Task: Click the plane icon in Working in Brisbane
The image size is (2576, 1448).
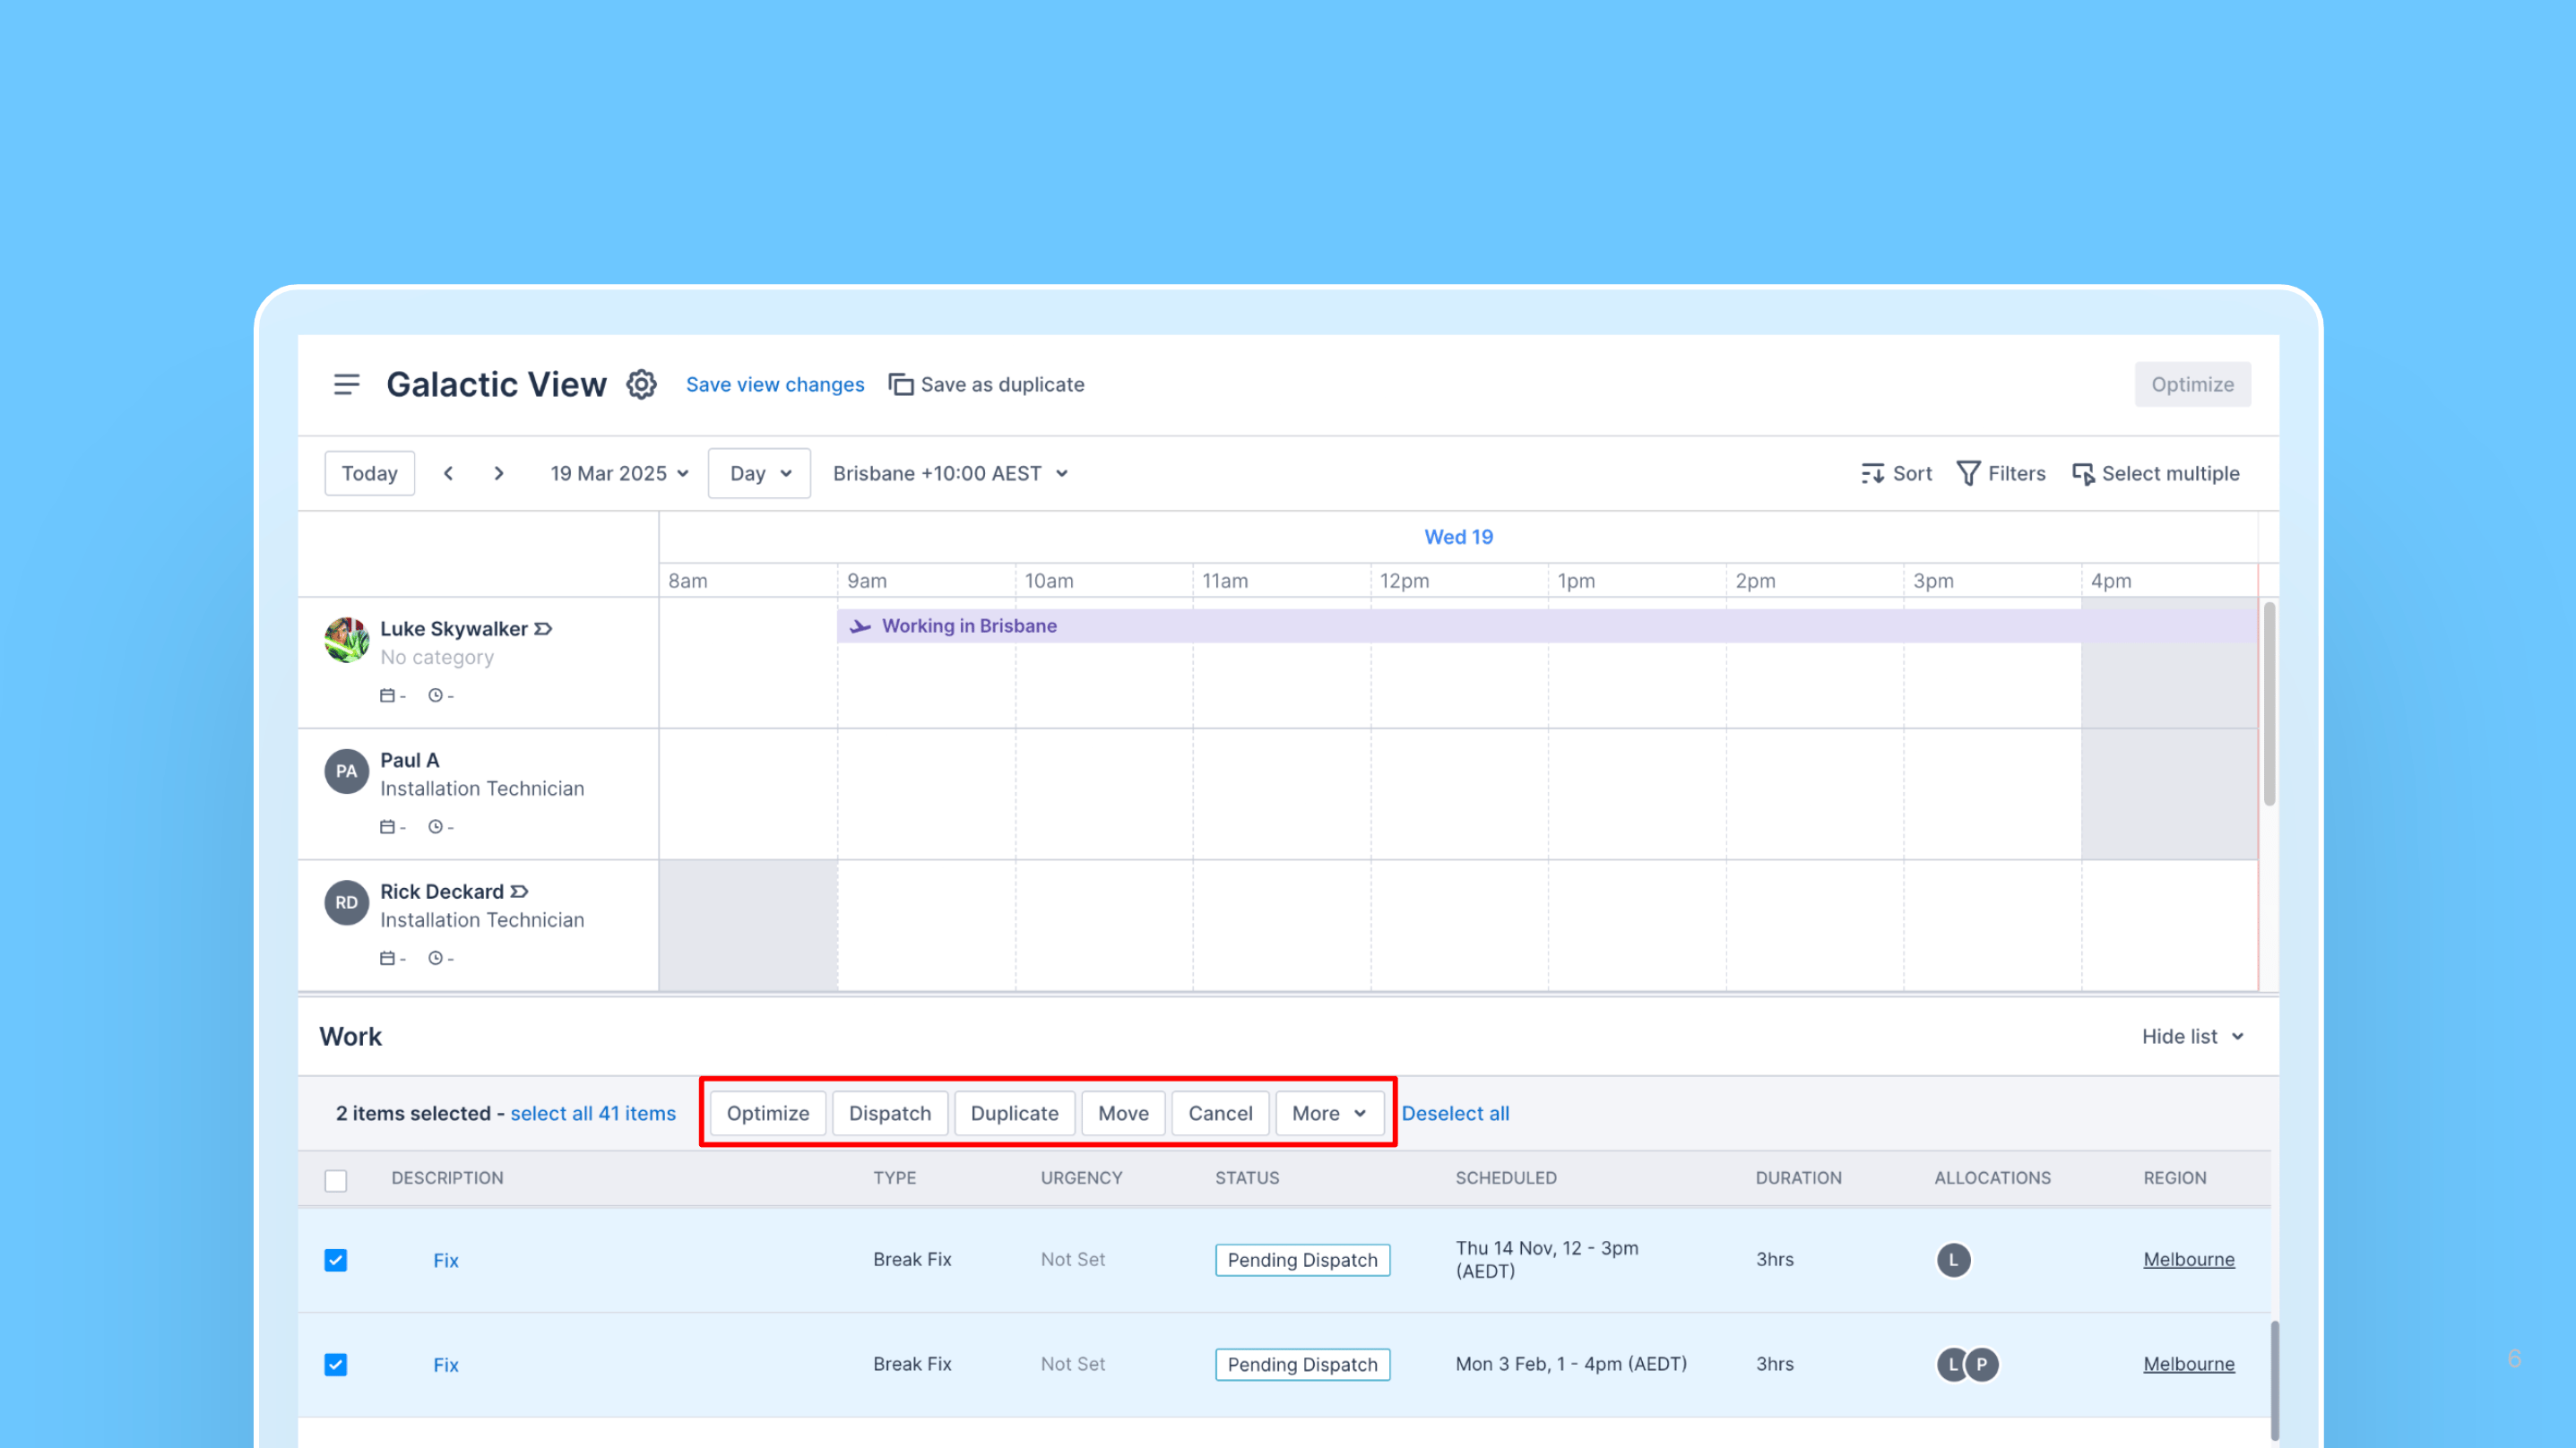Action: tap(859, 626)
